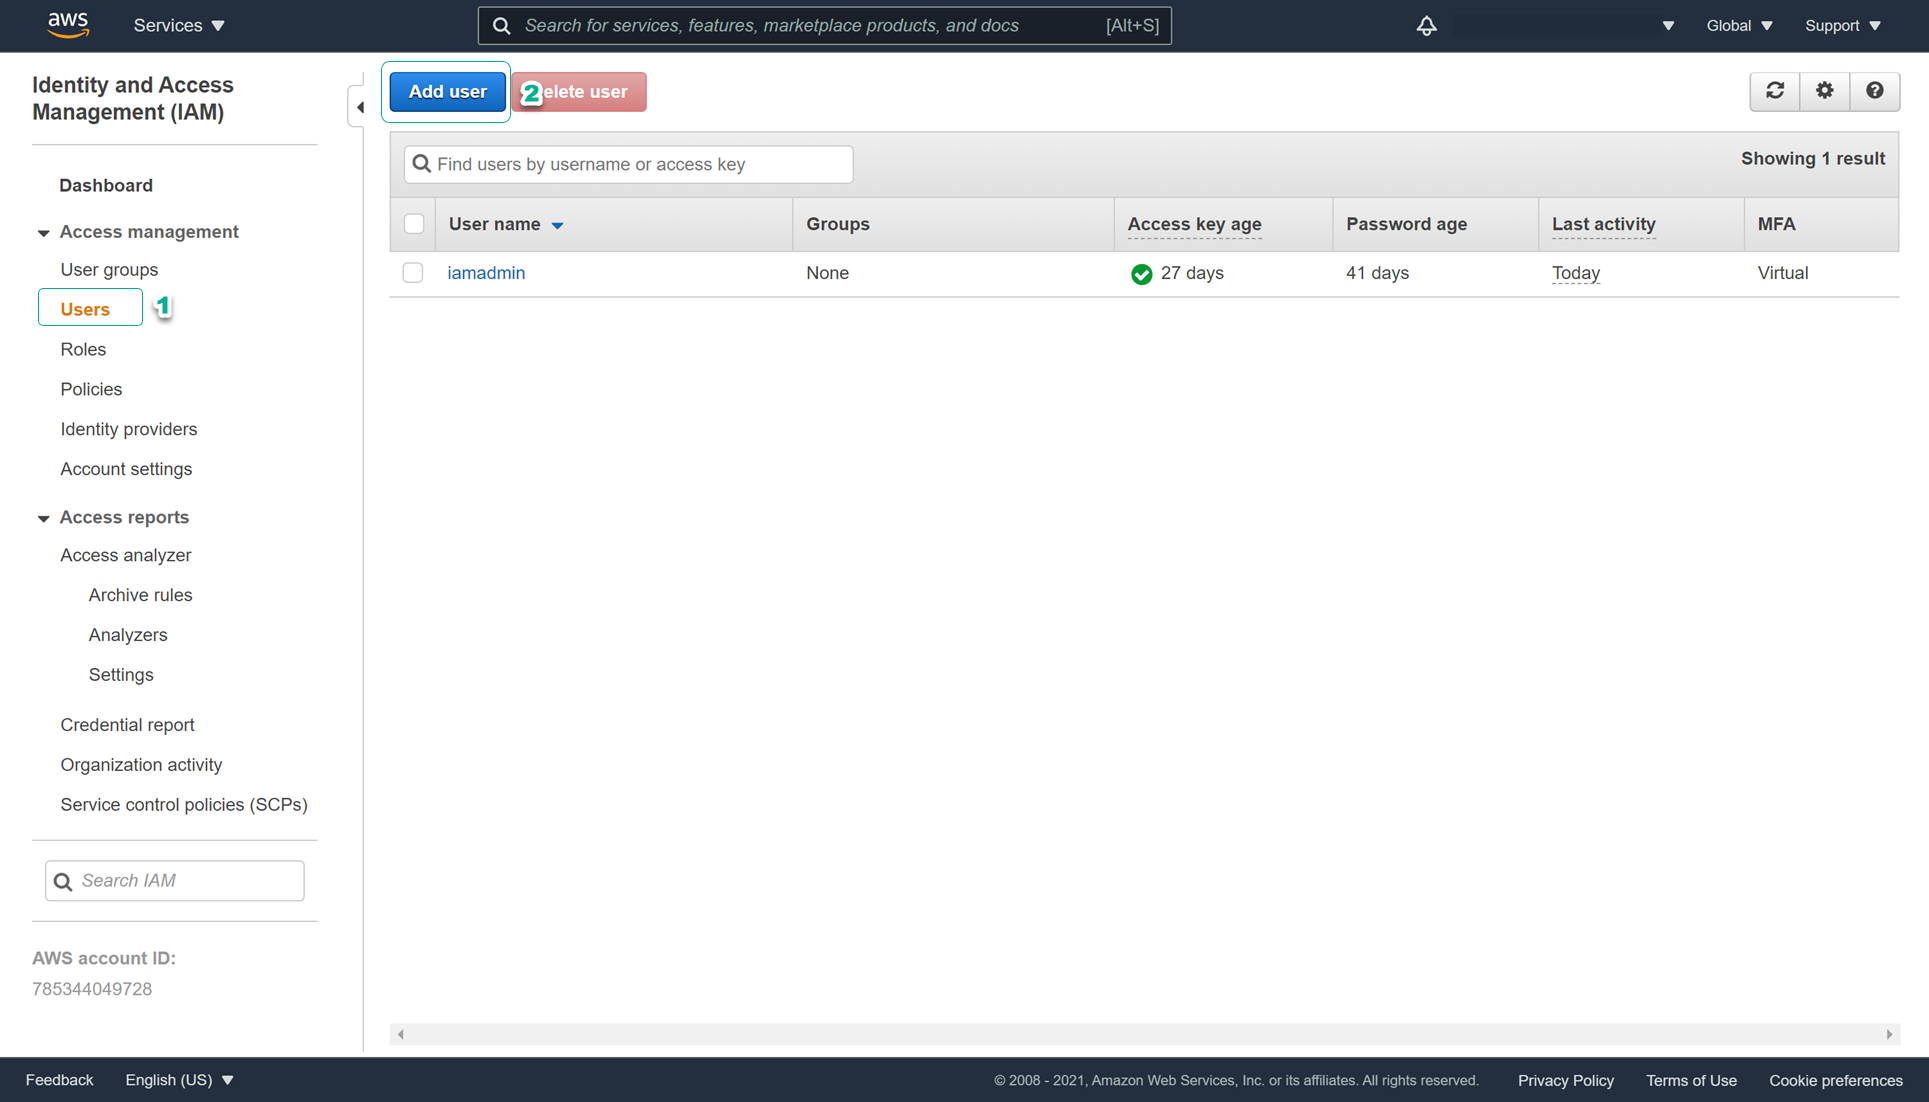1929x1102 pixels.
Task: Collapse the Access management section
Action: [x=43, y=233]
